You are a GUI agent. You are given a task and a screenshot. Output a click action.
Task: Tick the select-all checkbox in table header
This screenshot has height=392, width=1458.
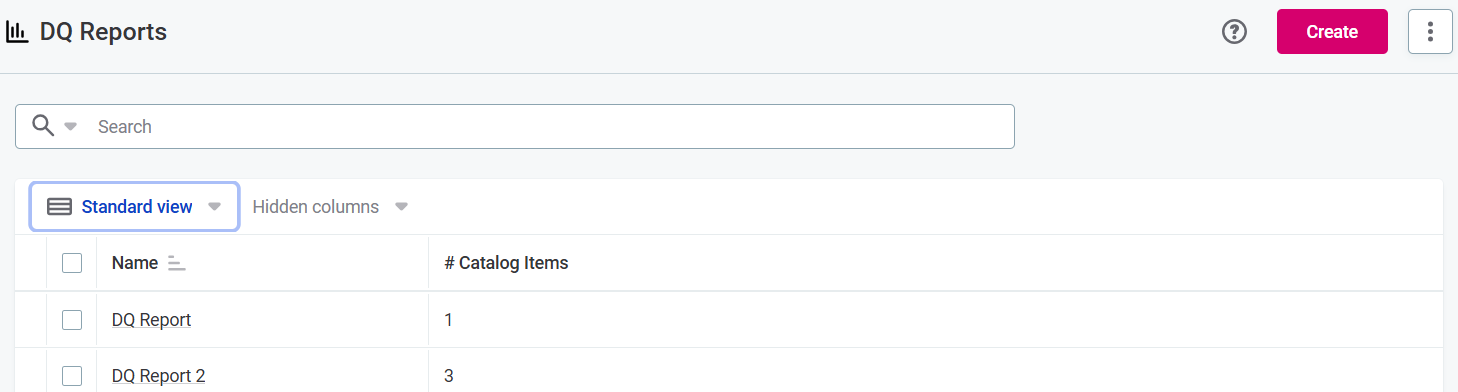click(x=72, y=263)
